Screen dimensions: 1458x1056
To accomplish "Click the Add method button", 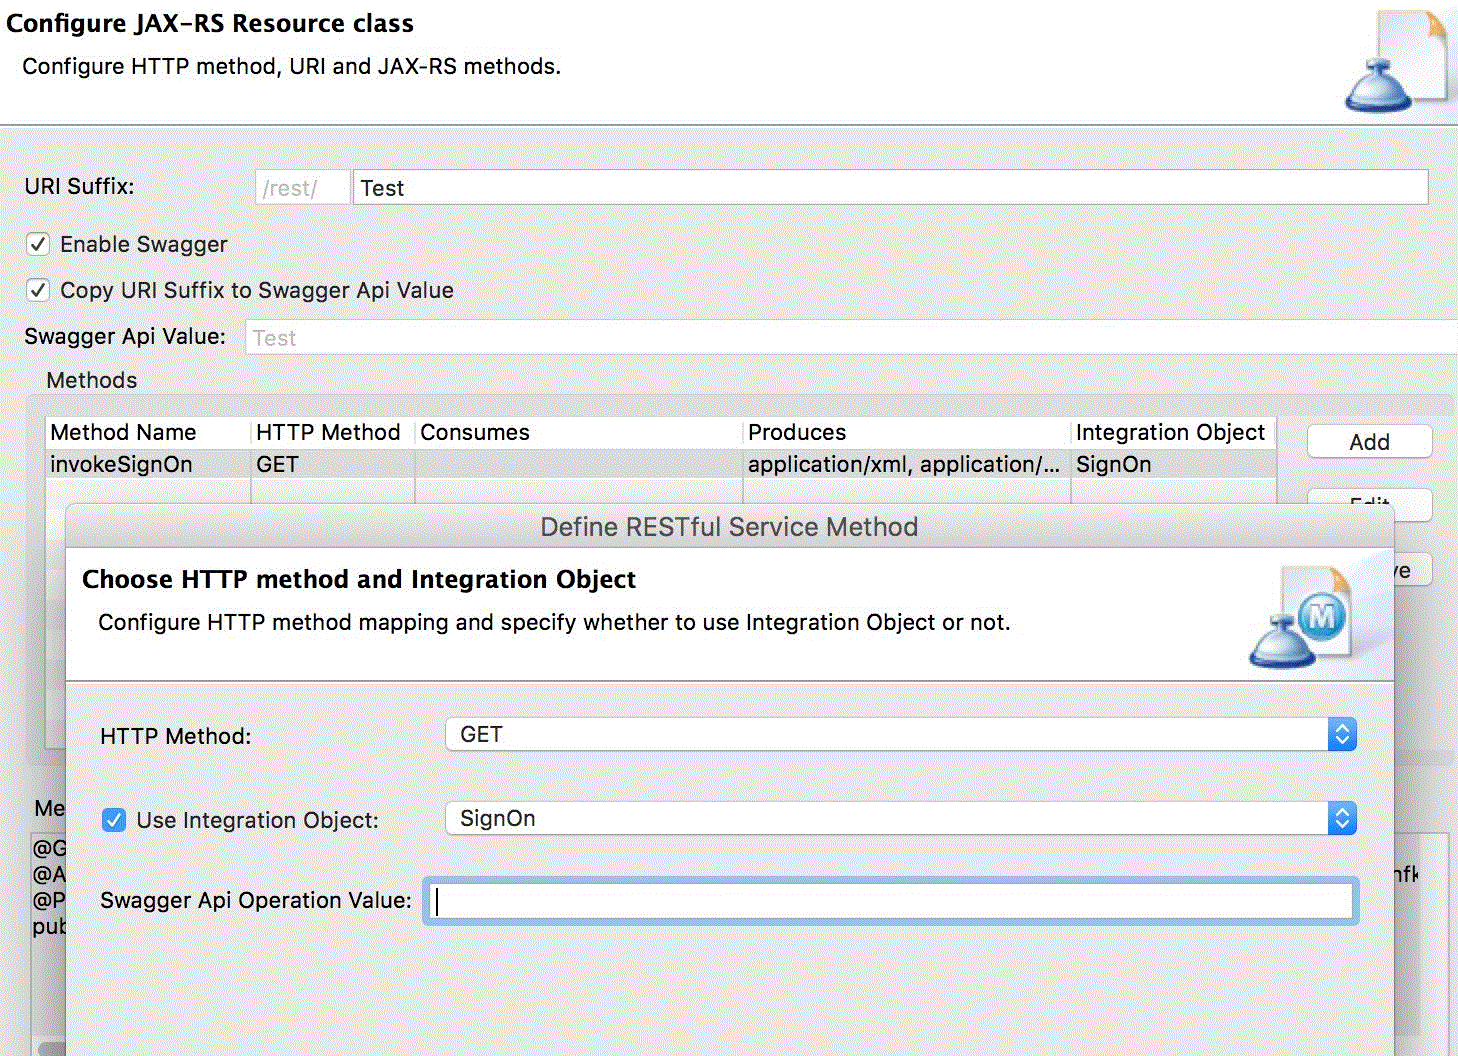I will (x=1369, y=442).
